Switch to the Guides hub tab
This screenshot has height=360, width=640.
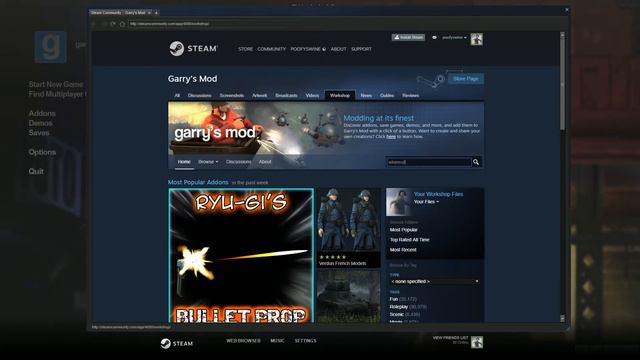387,96
